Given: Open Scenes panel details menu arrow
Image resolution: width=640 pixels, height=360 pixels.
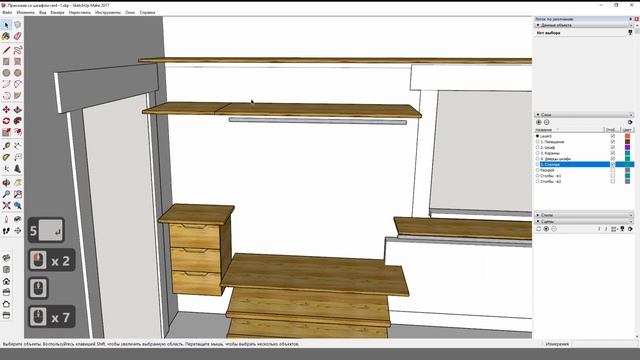Looking at the screenshot, I should point(630,229).
